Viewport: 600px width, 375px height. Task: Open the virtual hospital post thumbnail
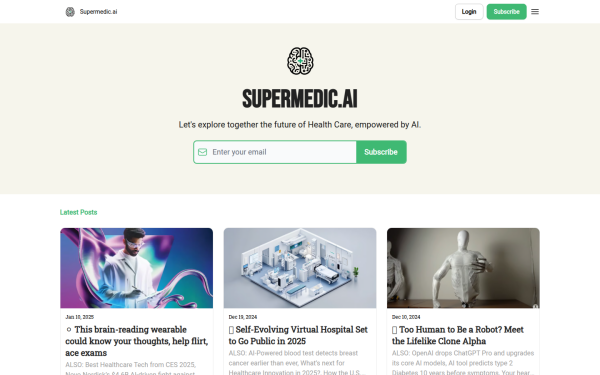[300, 268]
